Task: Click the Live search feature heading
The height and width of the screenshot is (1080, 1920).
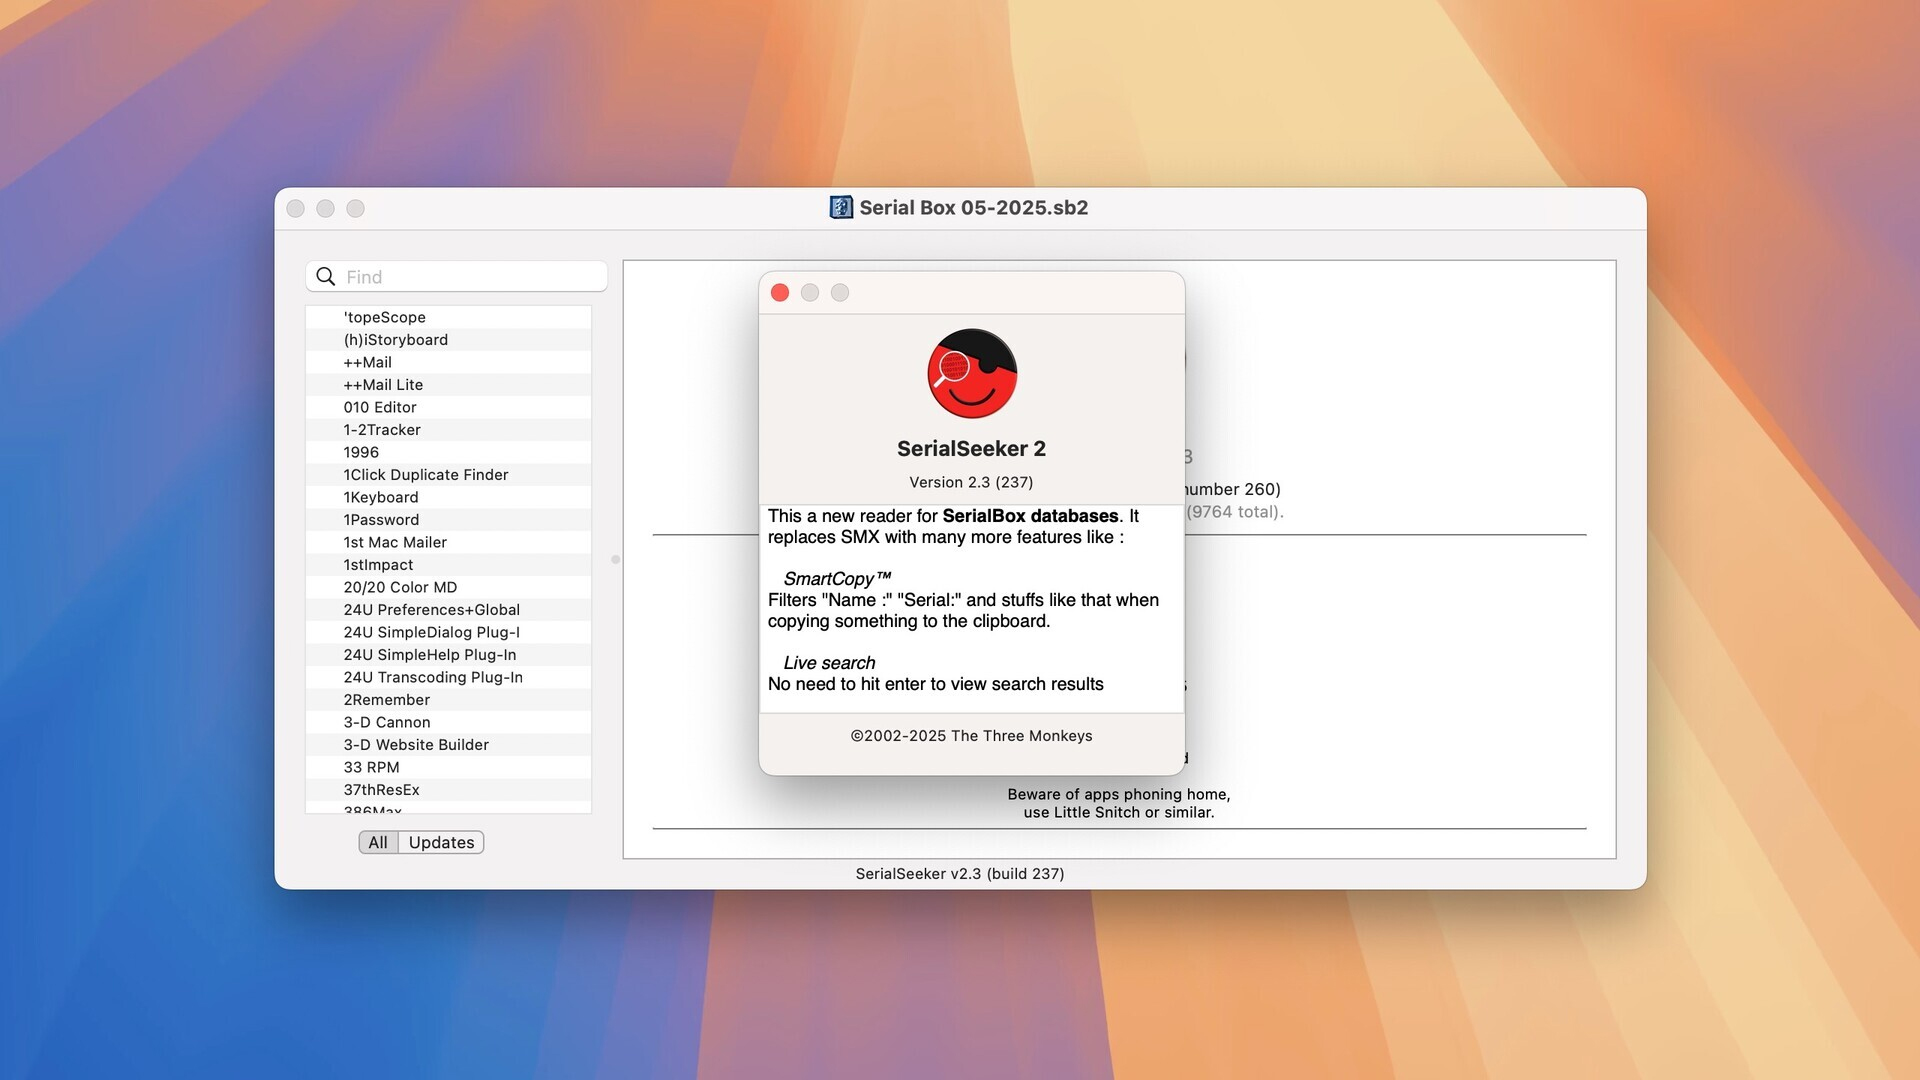Action: 829,663
